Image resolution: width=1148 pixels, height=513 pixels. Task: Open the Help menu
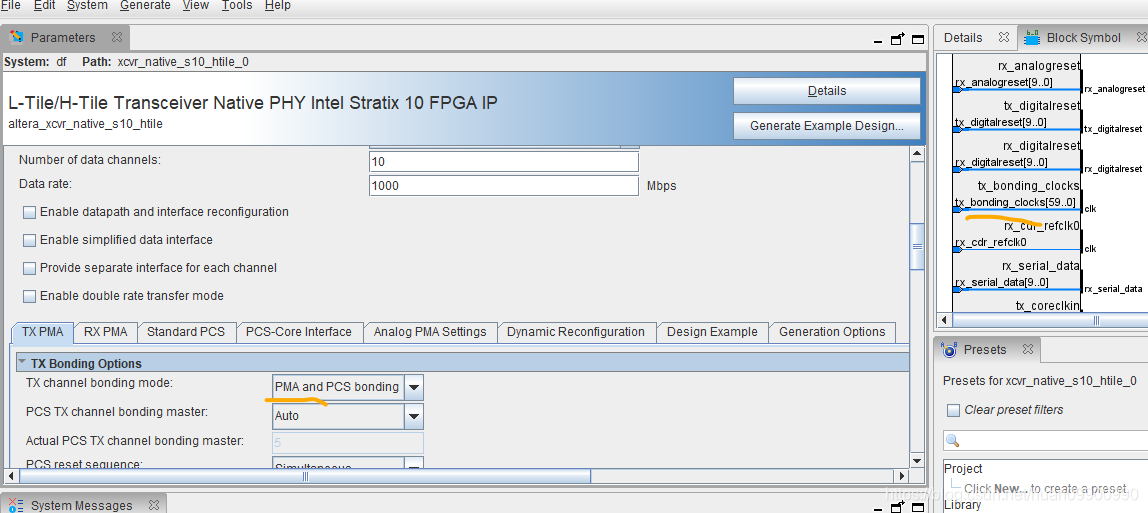277,5
